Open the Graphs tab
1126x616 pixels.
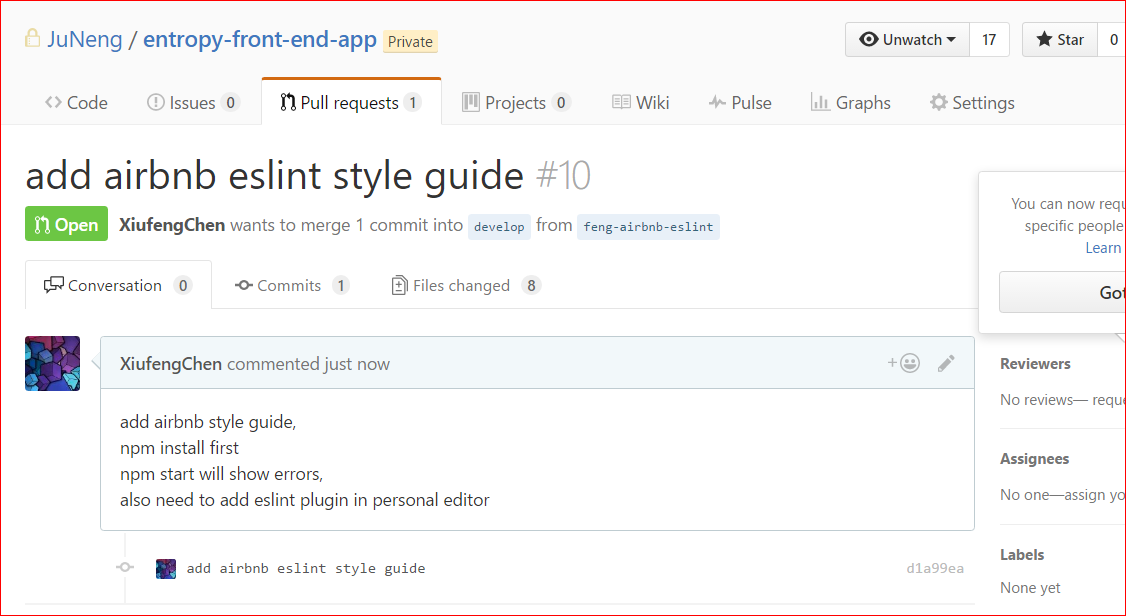tap(850, 103)
